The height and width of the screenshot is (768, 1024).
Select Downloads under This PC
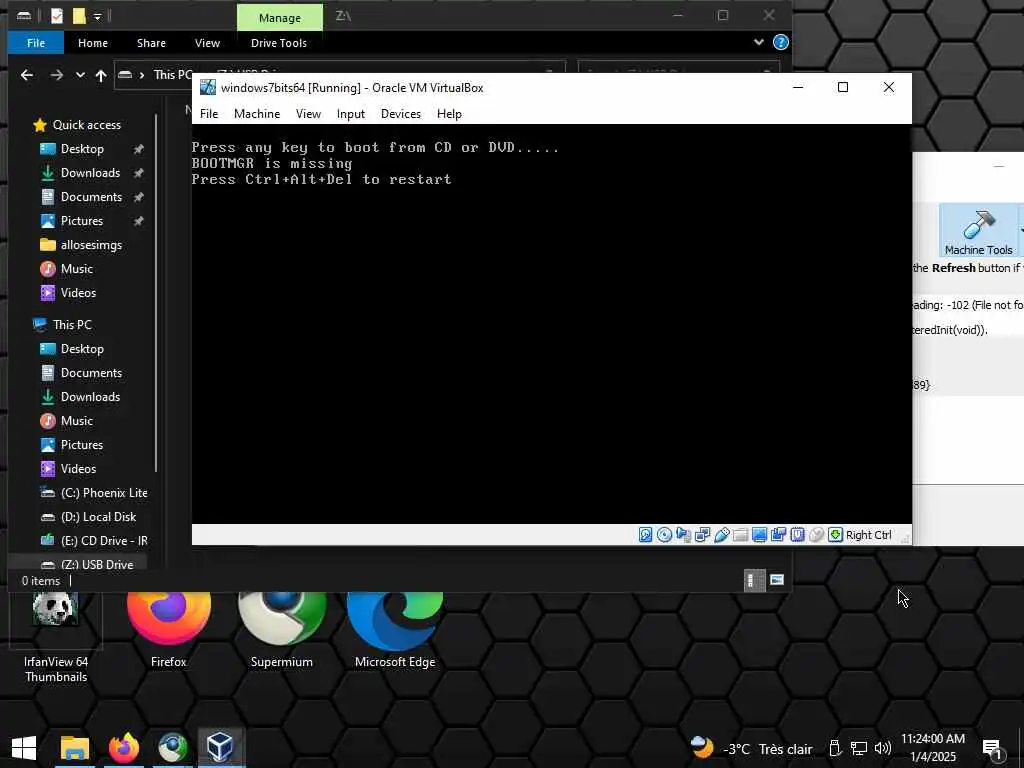90,397
